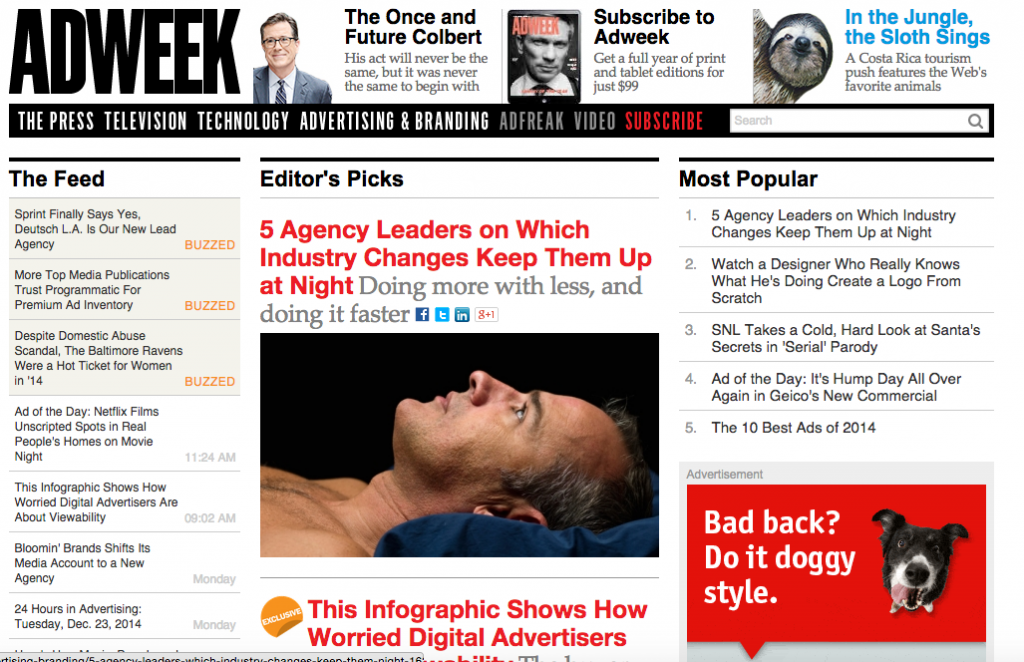
Task: Click the search magnifier icon
Action: click(x=975, y=121)
